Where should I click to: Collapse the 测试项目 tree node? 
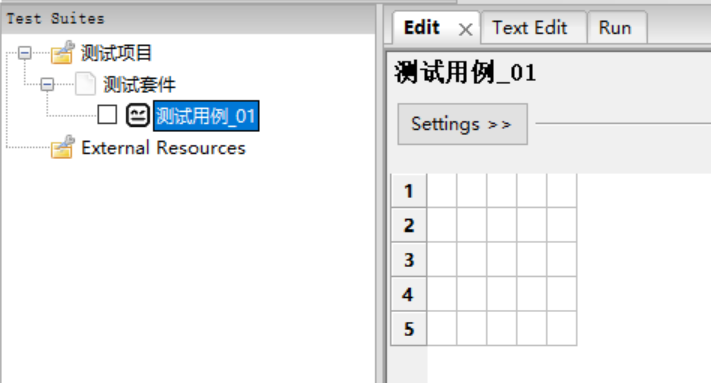[25, 53]
